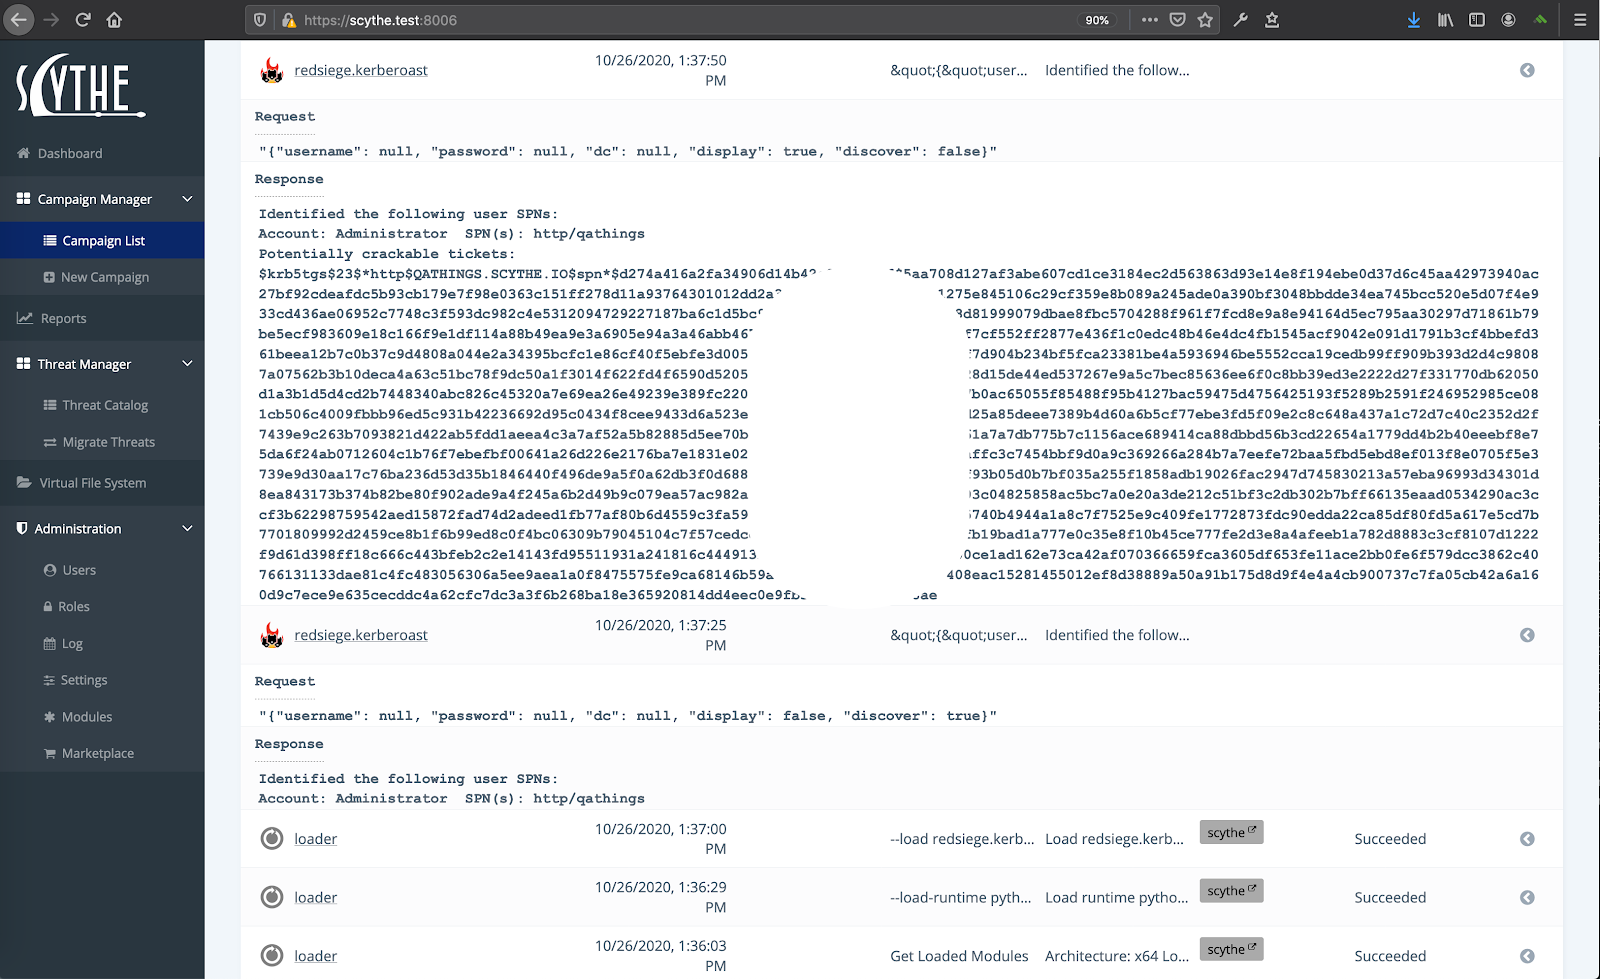Viewport: 1600px width, 979px height.
Task: Click the SCYTHE logo
Action: (80, 85)
